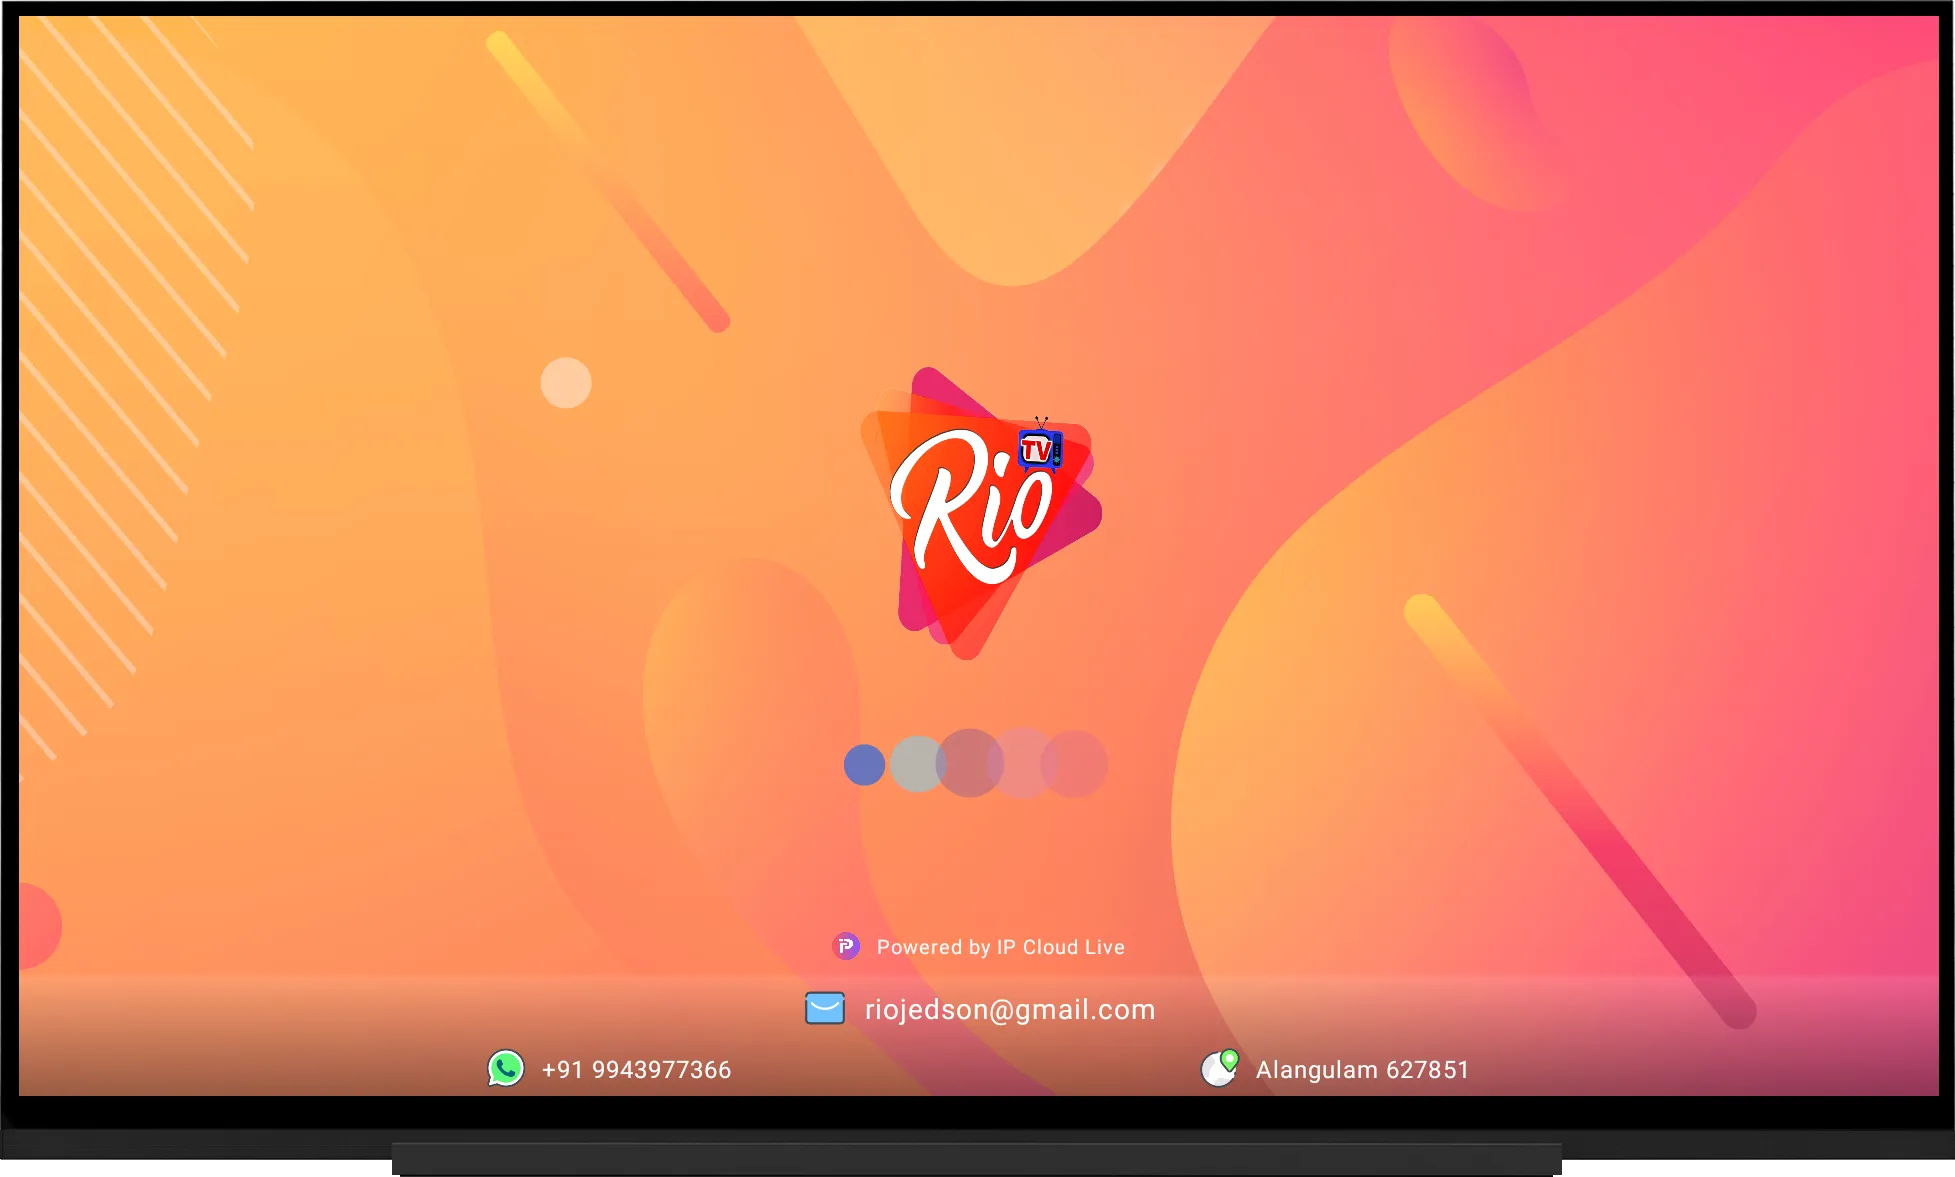The width and height of the screenshot is (1955, 1177).
Task: Click the email envelope icon
Action: tap(825, 1008)
